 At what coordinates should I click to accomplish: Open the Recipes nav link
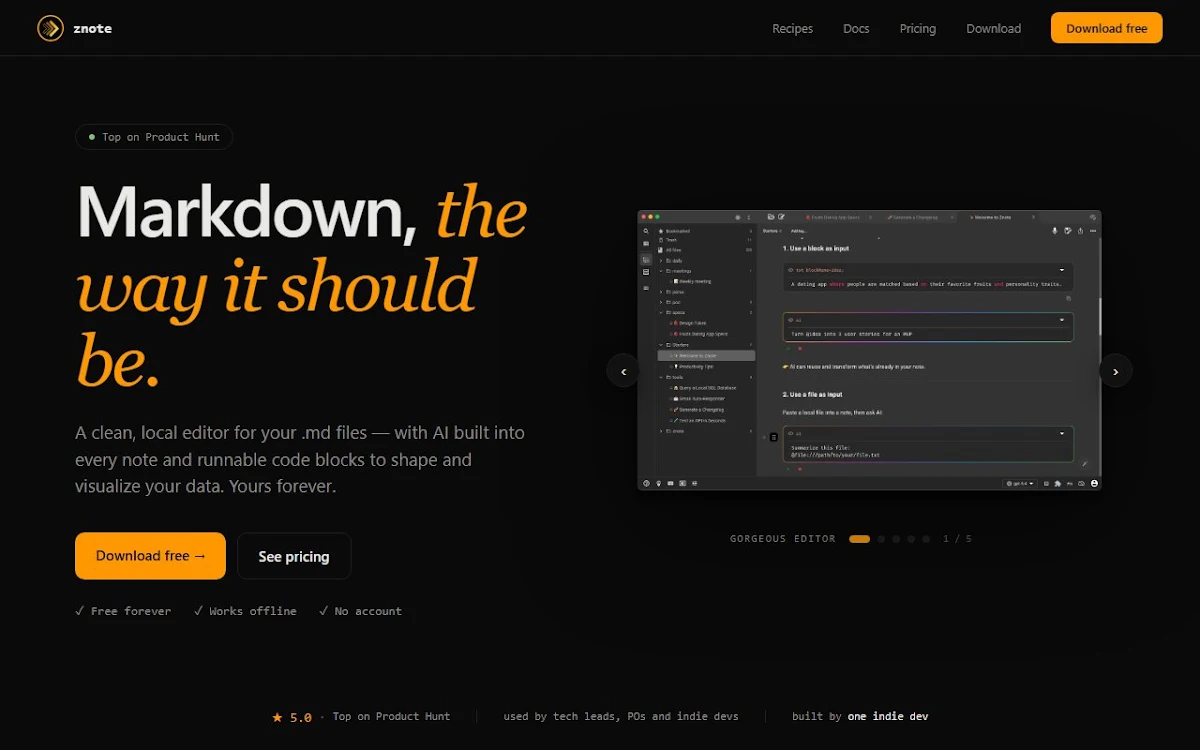[x=792, y=29]
